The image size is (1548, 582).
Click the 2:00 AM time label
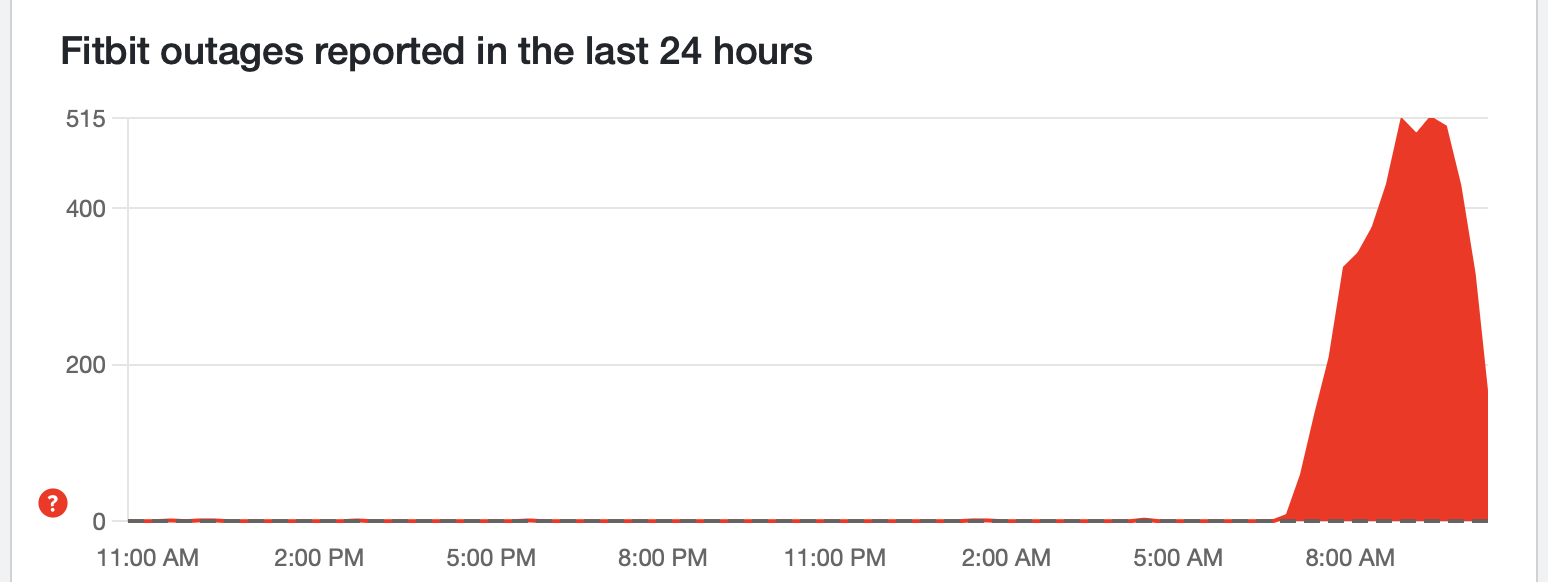[1006, 557]
